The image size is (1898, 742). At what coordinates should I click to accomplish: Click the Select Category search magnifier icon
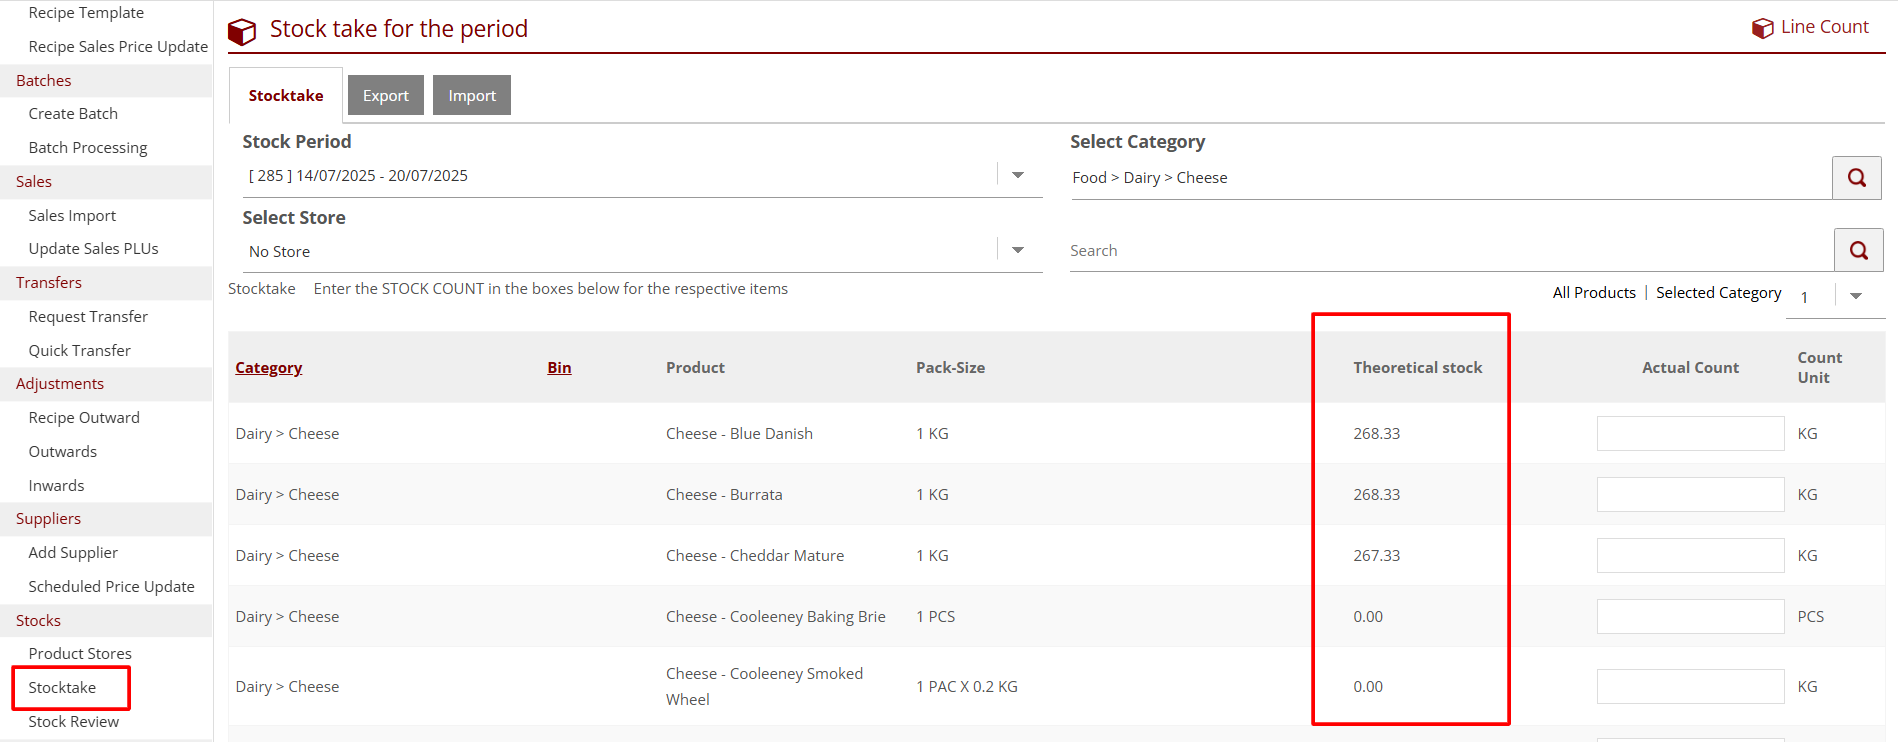[1856, 178]
